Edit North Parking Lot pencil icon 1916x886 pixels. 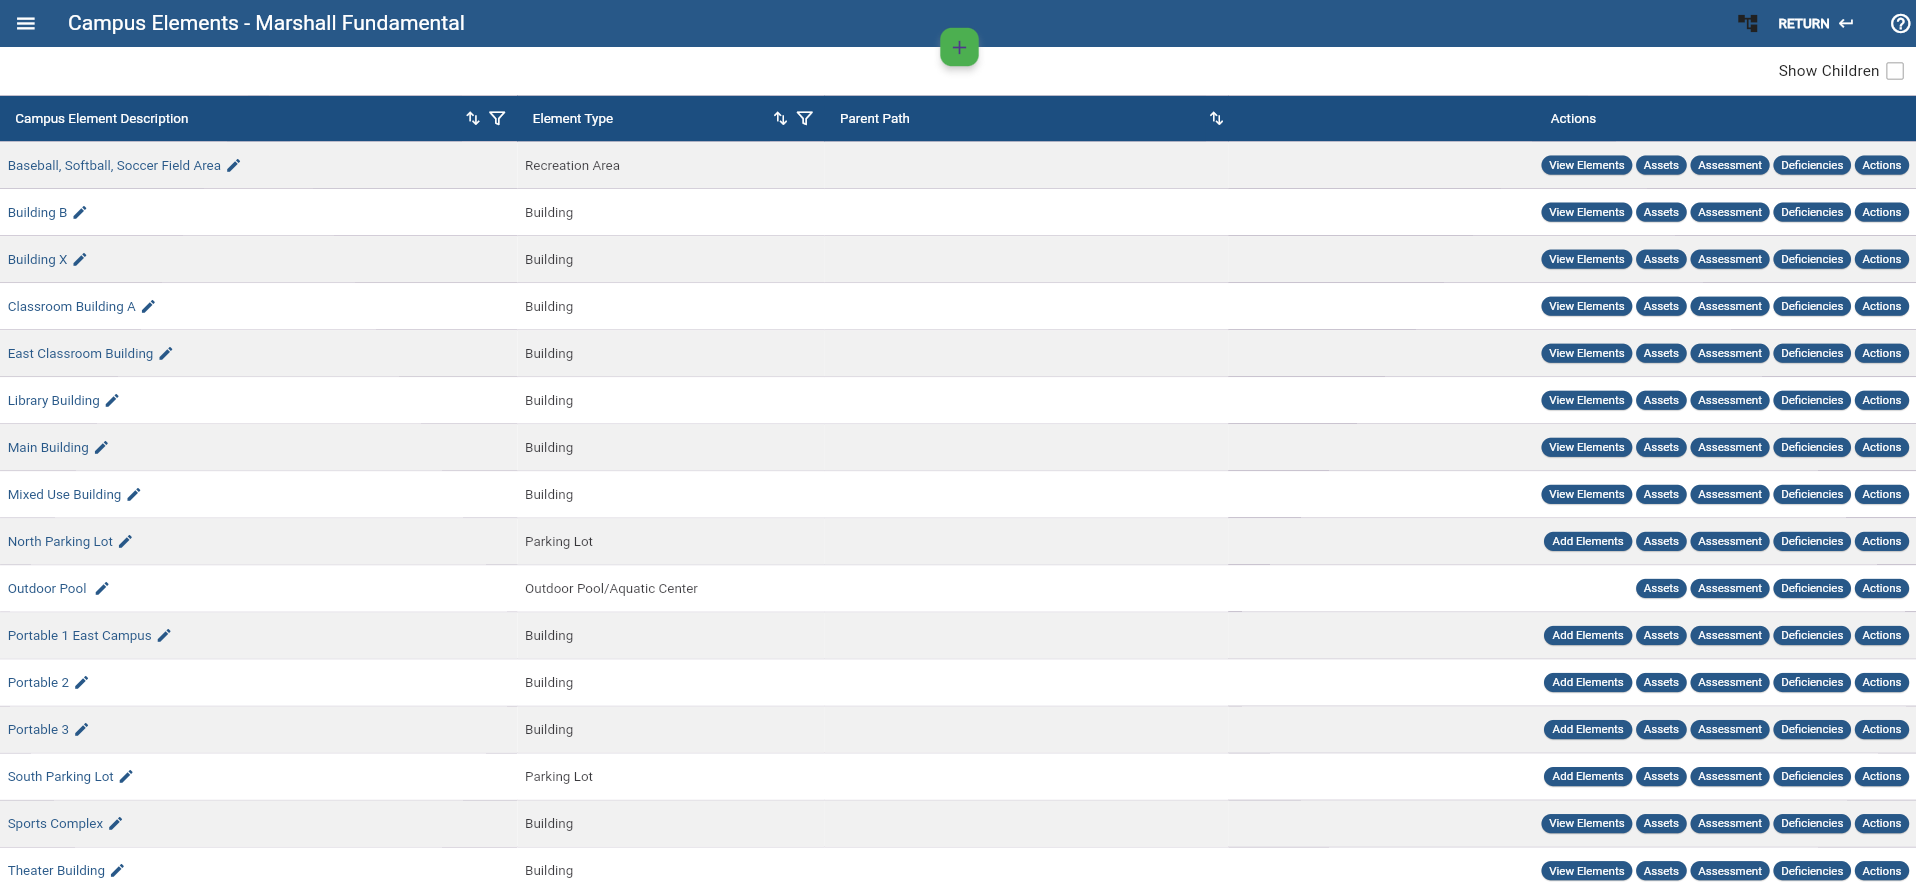[125, 541]
